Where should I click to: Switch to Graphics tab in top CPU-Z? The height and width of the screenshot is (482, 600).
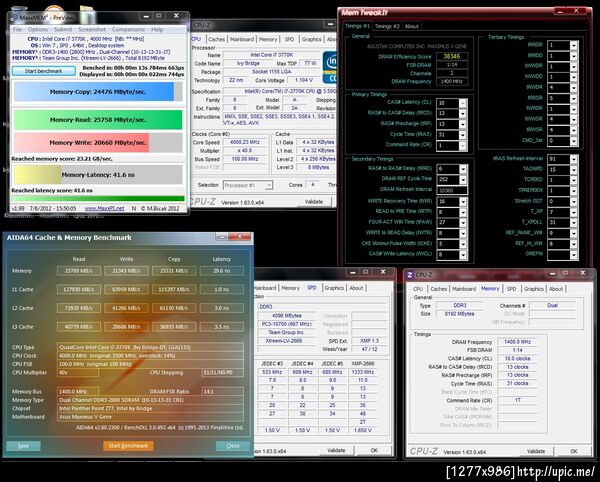coord(311,39)
